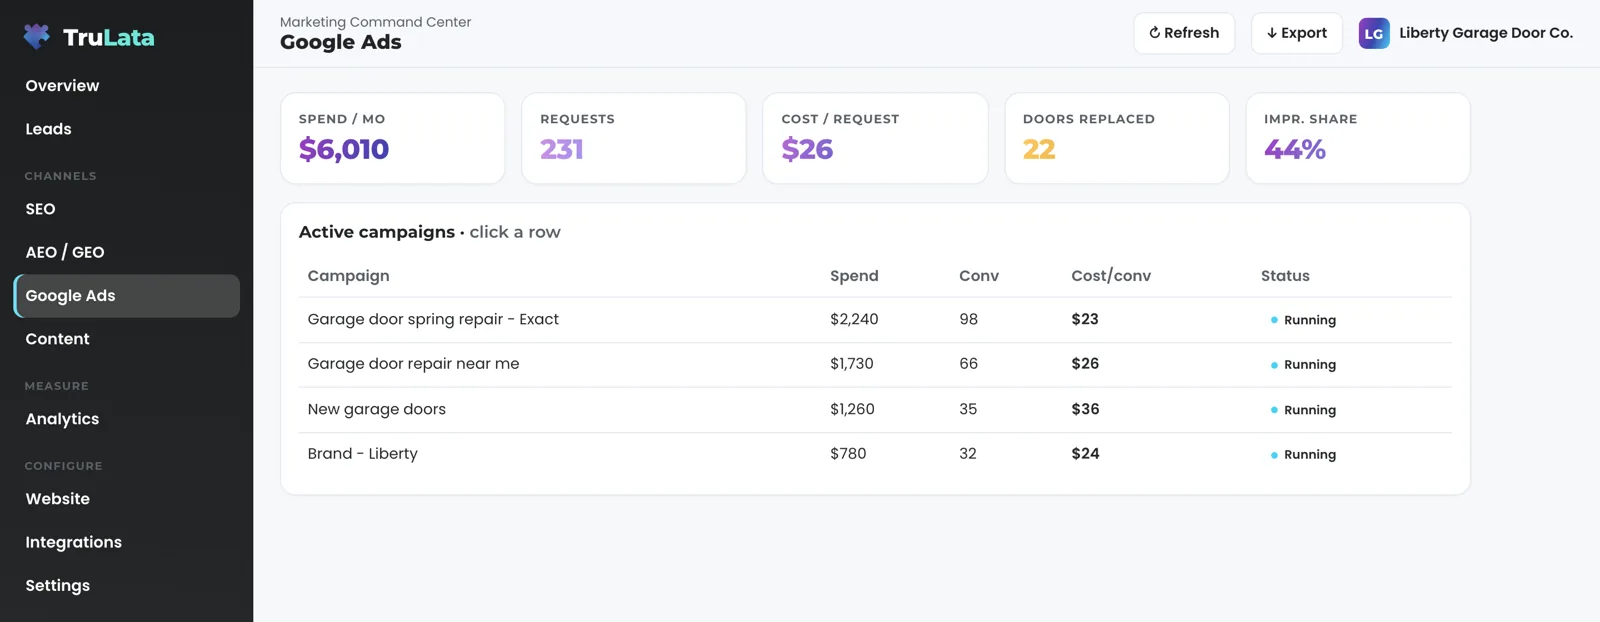This screenshot has height=622, width=1600.
Task: Click the Cost / Request $26 card
Action: (x=875, y=138)
